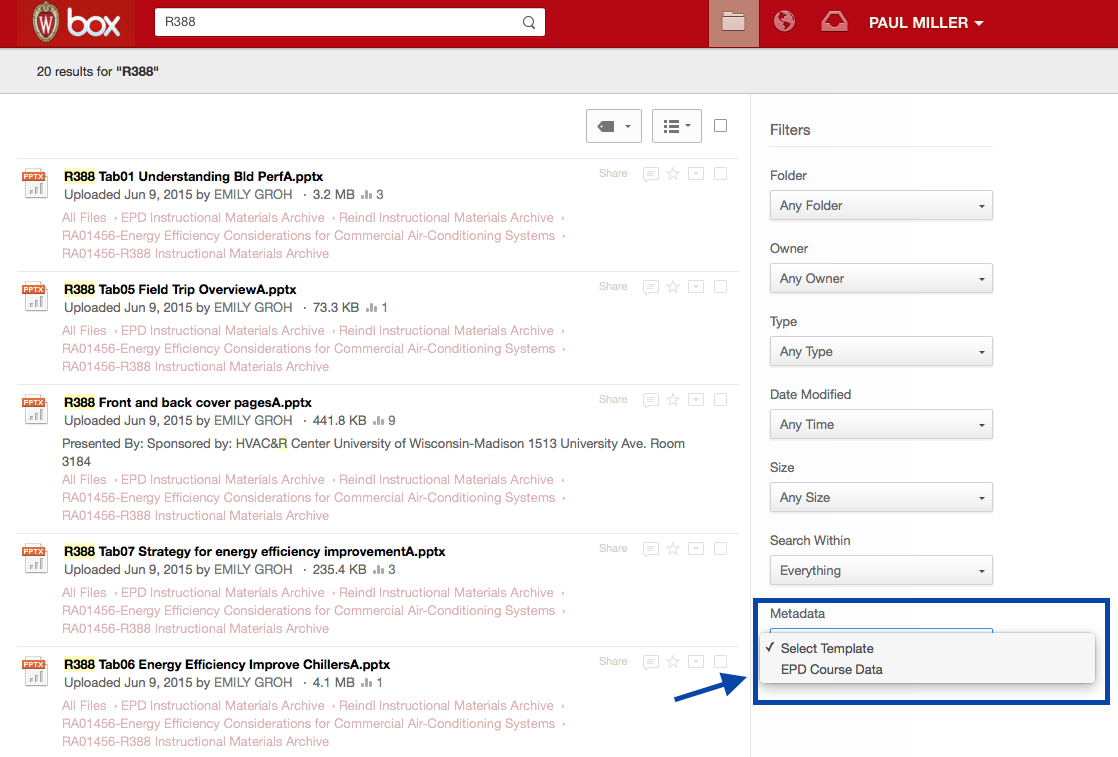
Task: Choose EPD Course Data metadata template
Action: [927, 669]
